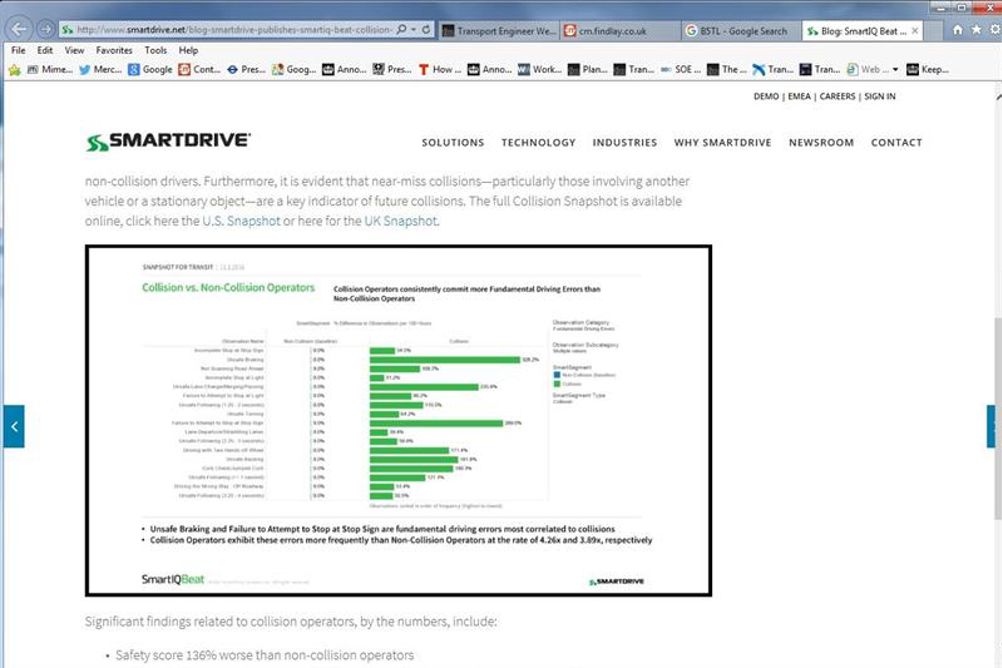Open SOLUTIONS in site navigation
Screen dimensions: 1002x668
click(452, 143)
